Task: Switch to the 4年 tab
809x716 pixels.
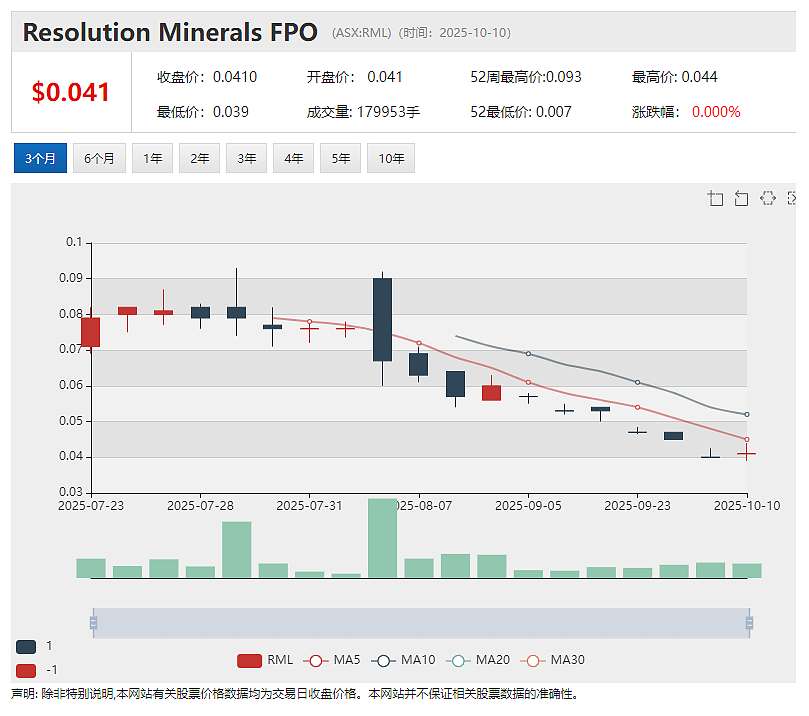Action: 293,158
